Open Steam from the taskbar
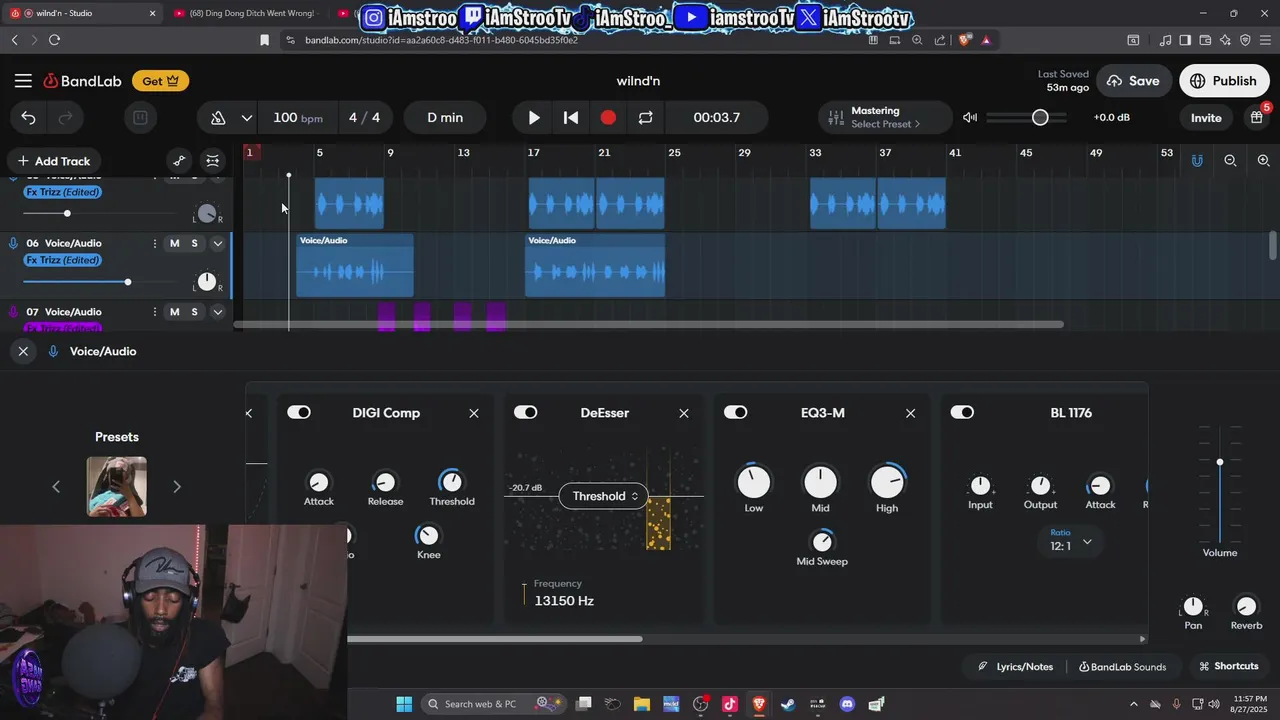The height and width of the screenshot is (720, 1280). 788,704
